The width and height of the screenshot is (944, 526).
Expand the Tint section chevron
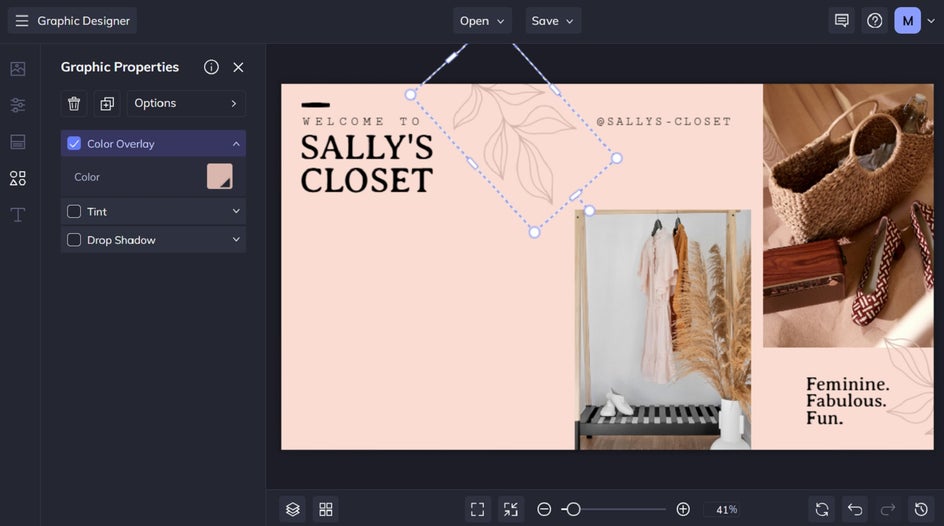pos(236,211)
